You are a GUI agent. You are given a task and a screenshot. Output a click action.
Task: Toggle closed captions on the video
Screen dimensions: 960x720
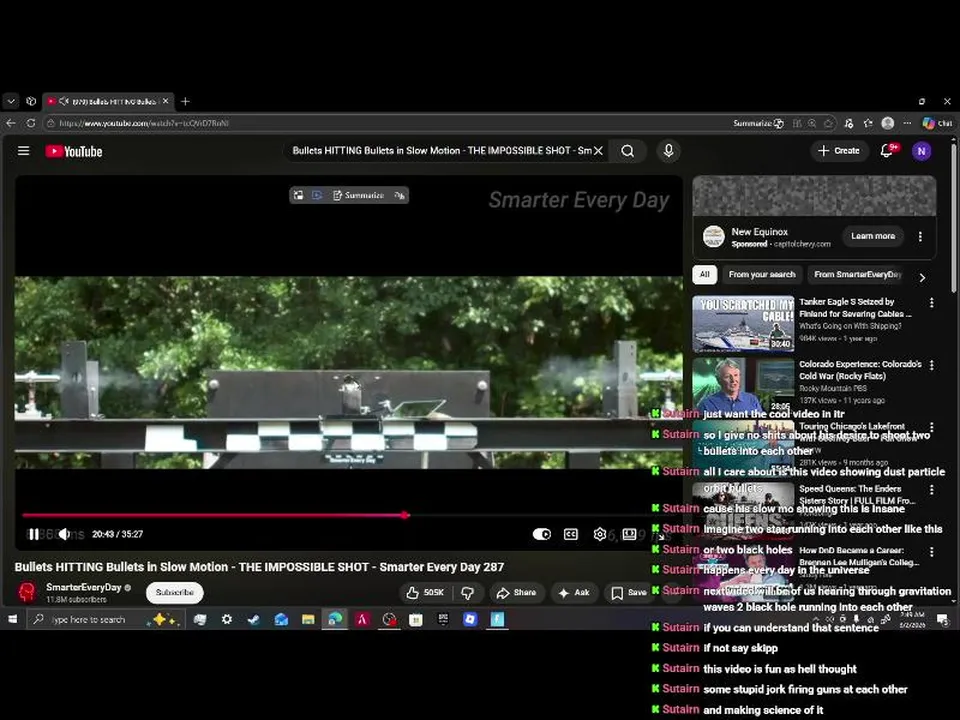click(571, 534)
